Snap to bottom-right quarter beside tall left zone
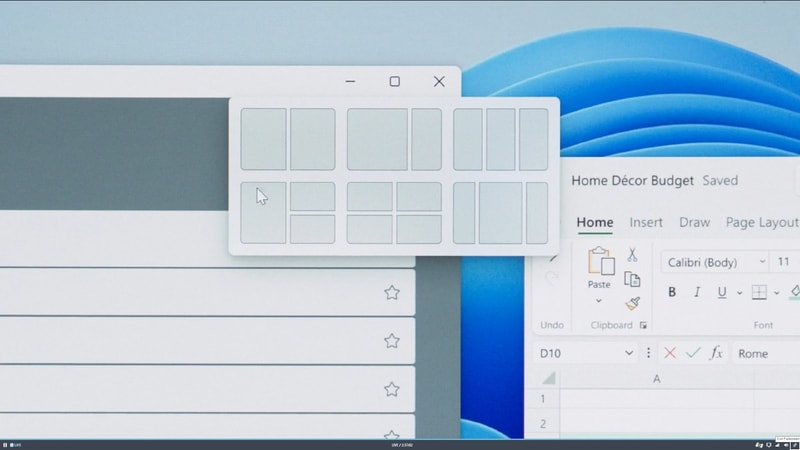This screenshot has height=450, width=800. tap(313, 229)
